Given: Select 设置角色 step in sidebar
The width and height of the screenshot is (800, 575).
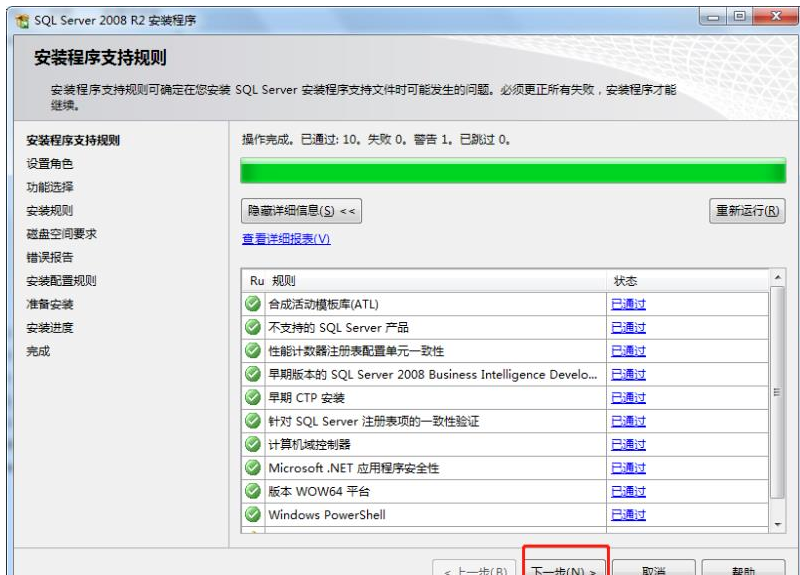Looking at the screenshot, I should tap(49, 164).
